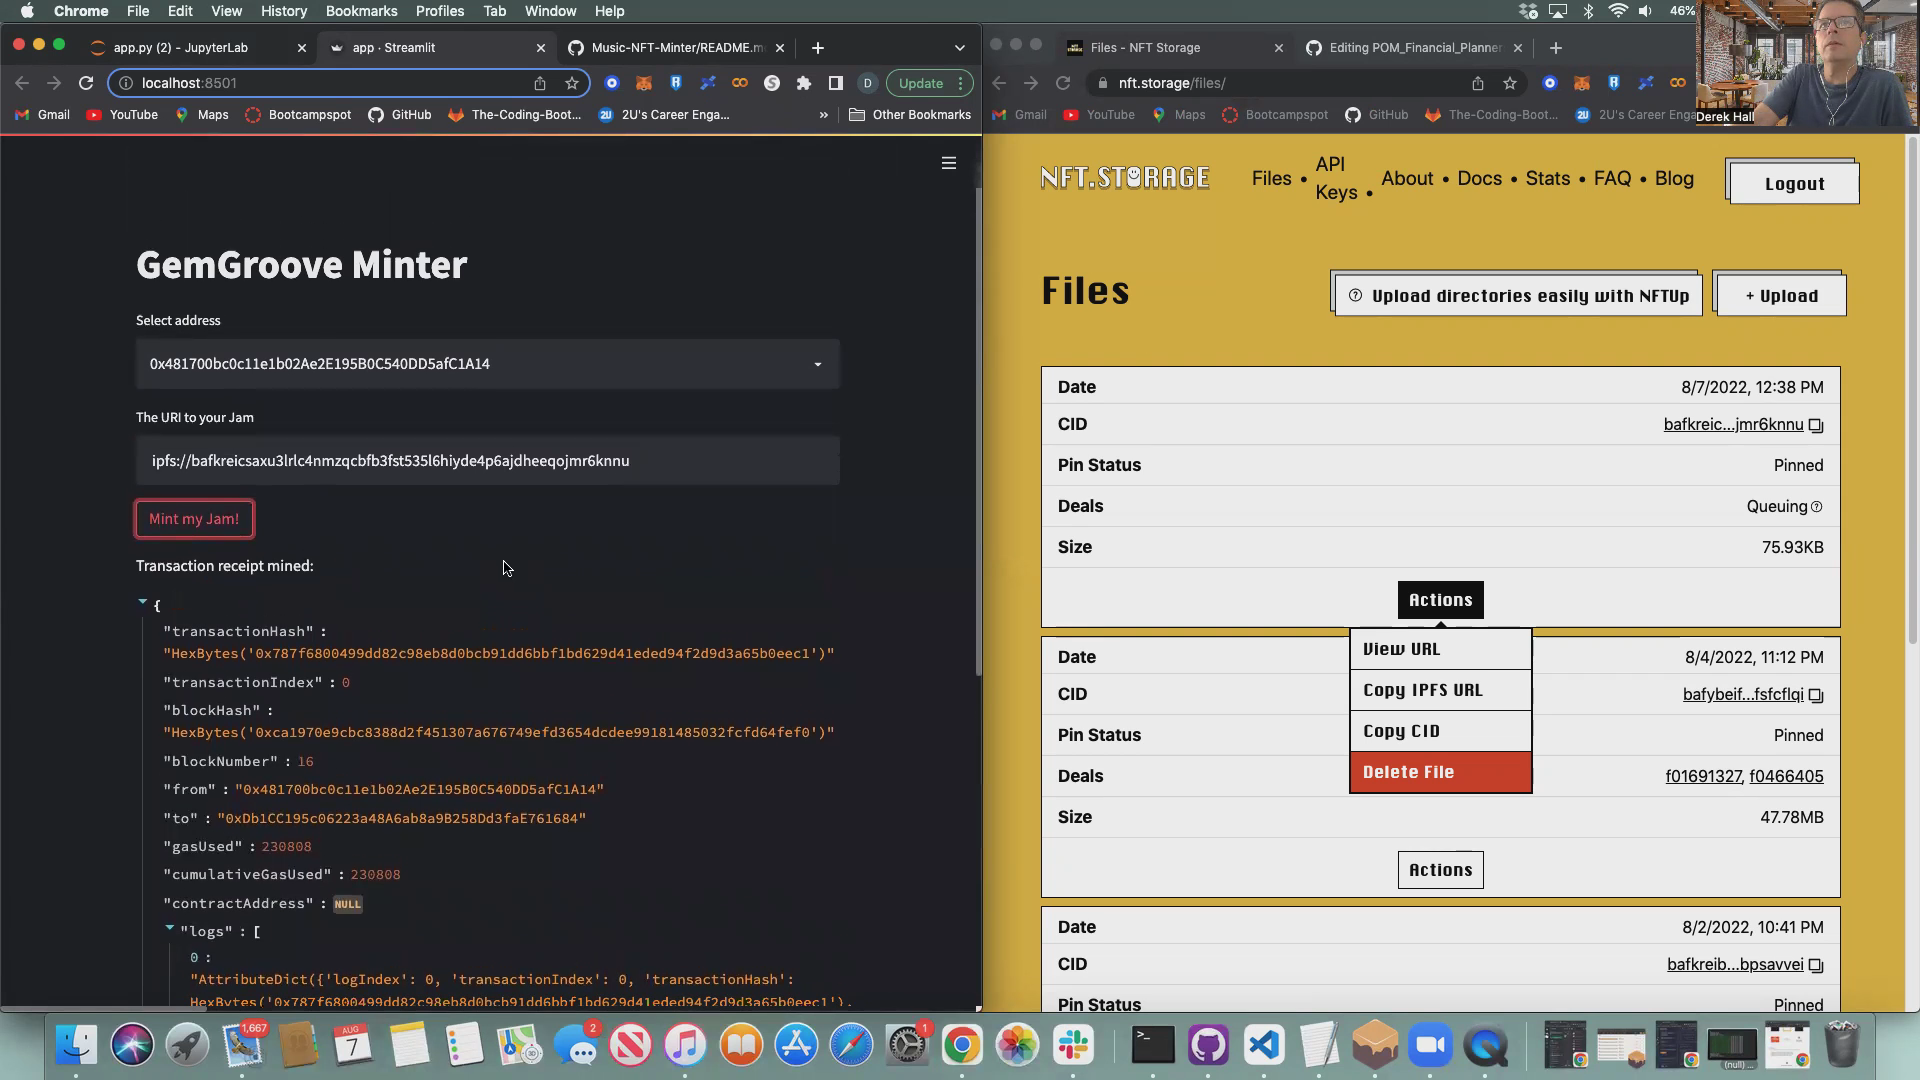Open new tab in left Chrome window
Image resolution: width=1920 pixels, height=1080 pixels.
point(818,47)
